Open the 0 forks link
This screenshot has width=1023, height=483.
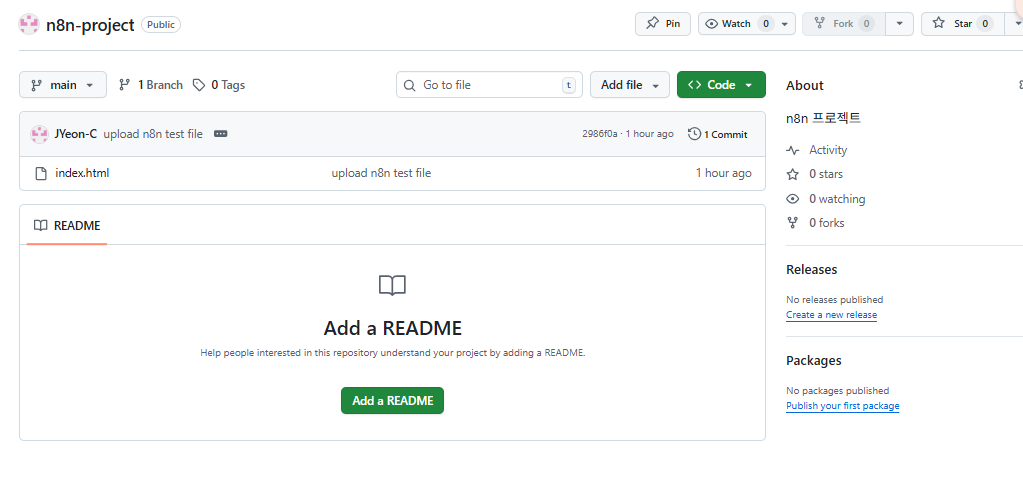[x=827, y=223]
